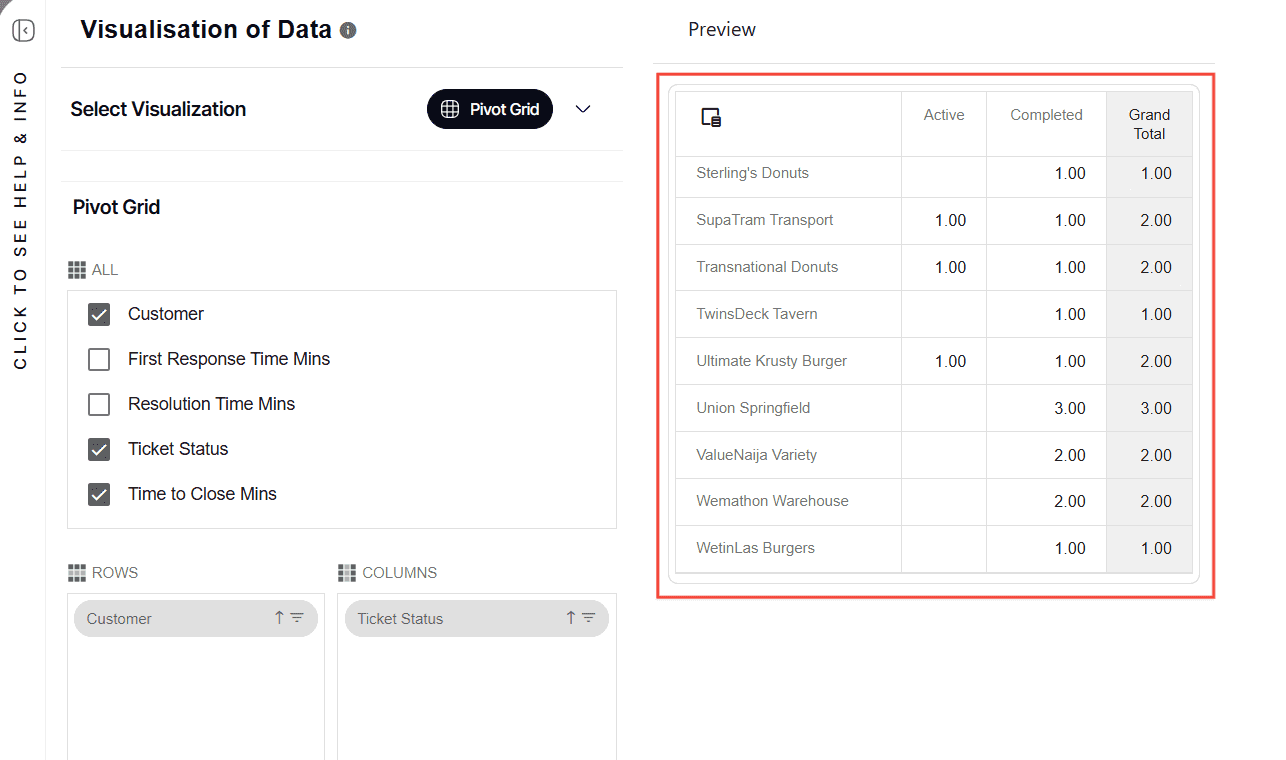Sort arrow on Ticket Status column field
The height and width of the screenshot is (760, 1286).
tap(570, 618)
